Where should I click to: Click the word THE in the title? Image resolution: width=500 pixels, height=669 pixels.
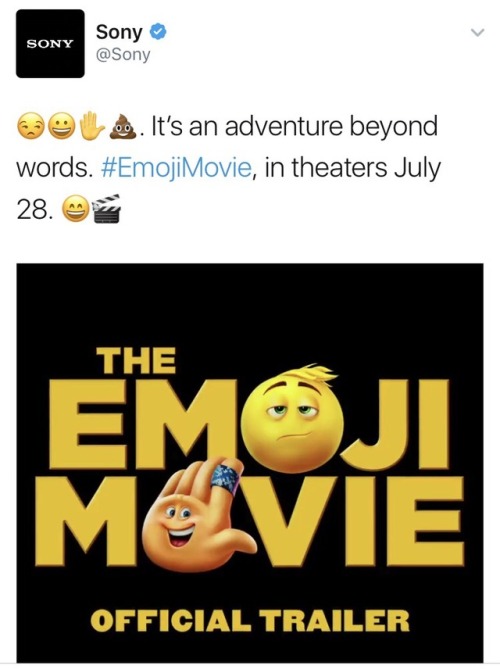[x=135, y=360]
